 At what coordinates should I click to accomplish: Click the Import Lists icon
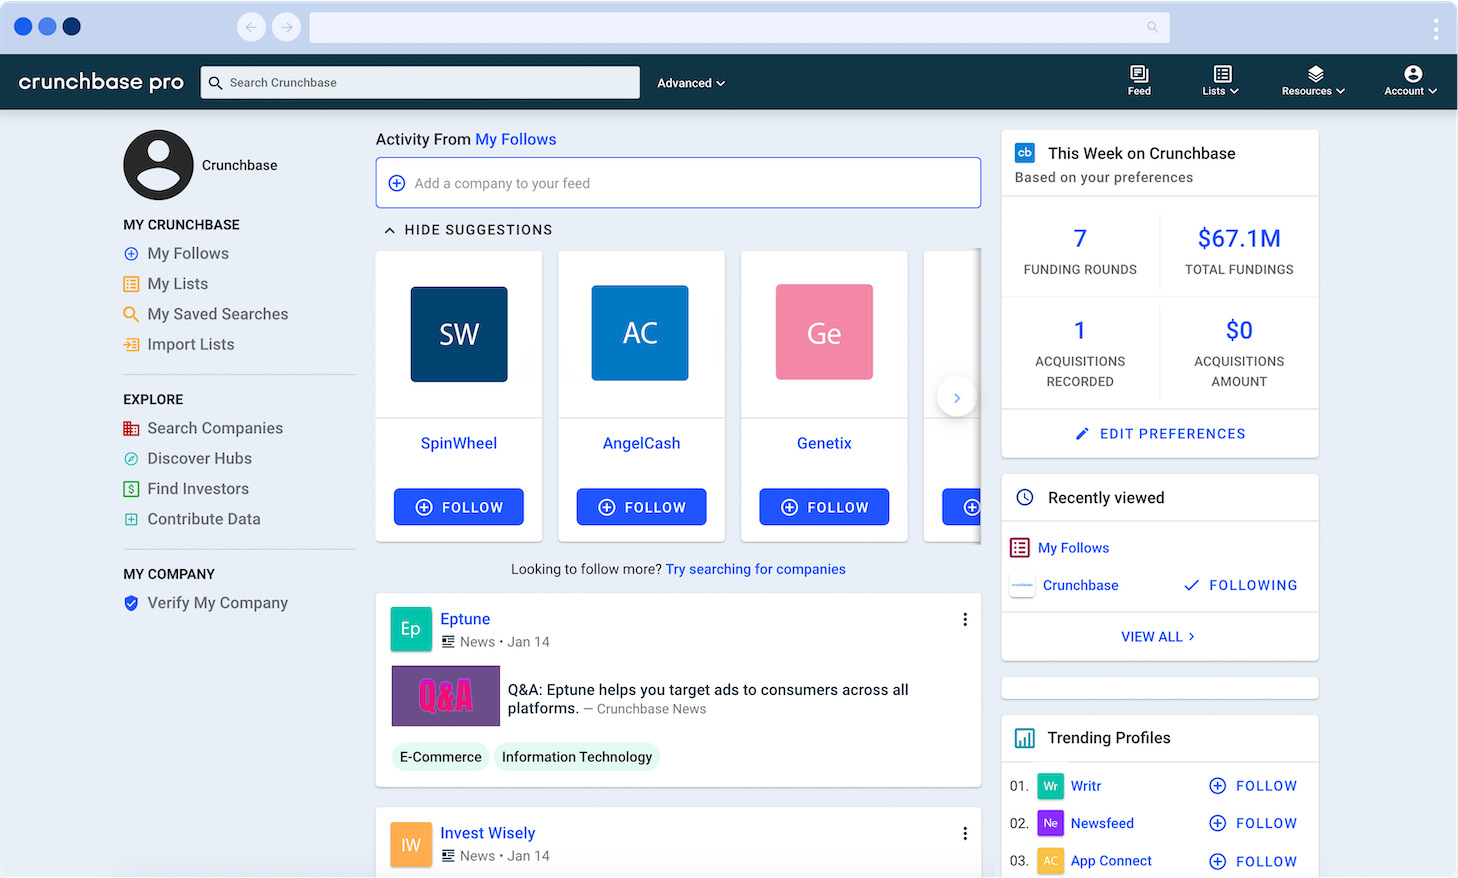131,344
